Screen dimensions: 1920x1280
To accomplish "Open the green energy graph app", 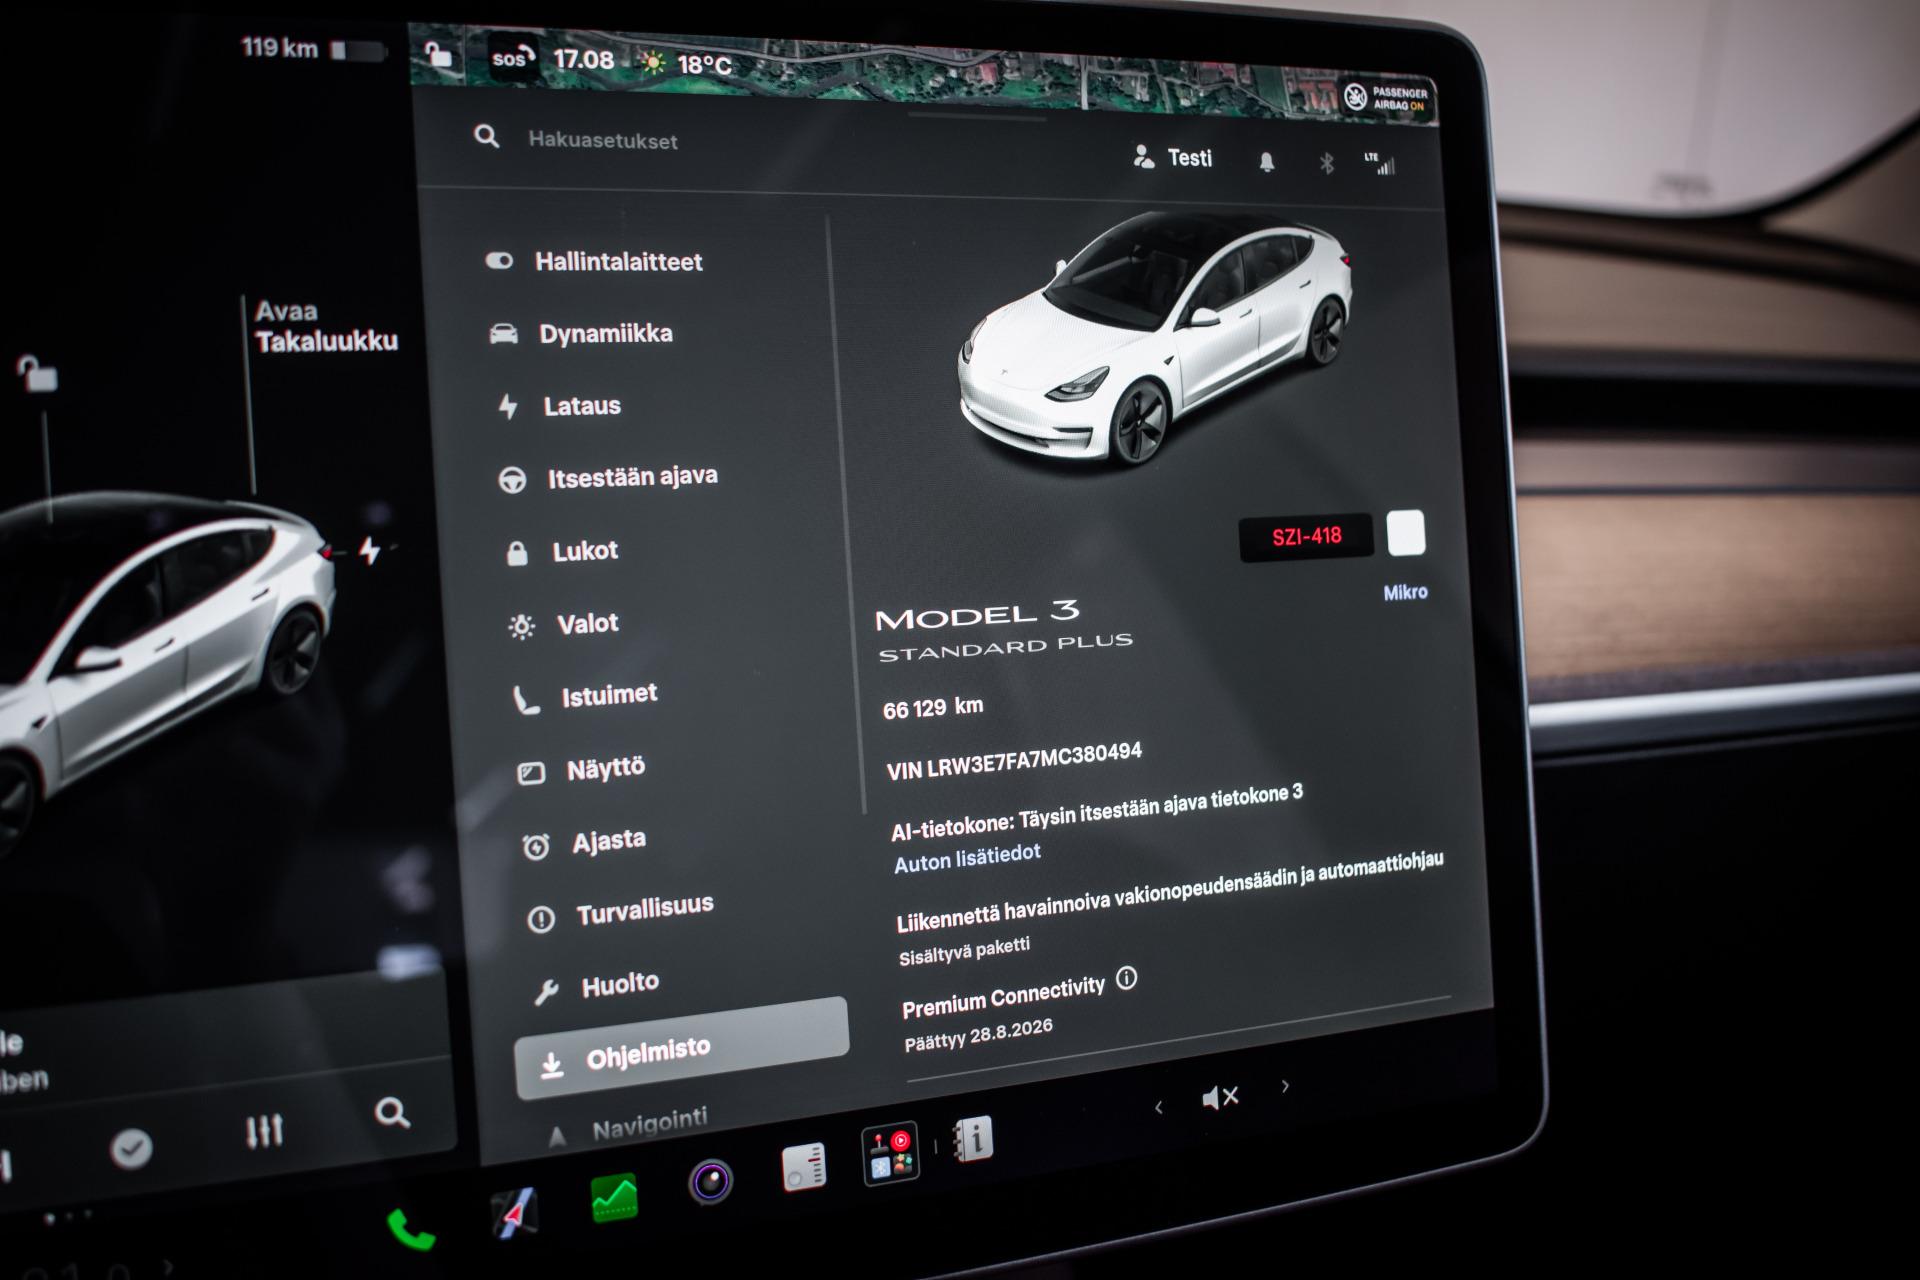I will click(613, 1197).
